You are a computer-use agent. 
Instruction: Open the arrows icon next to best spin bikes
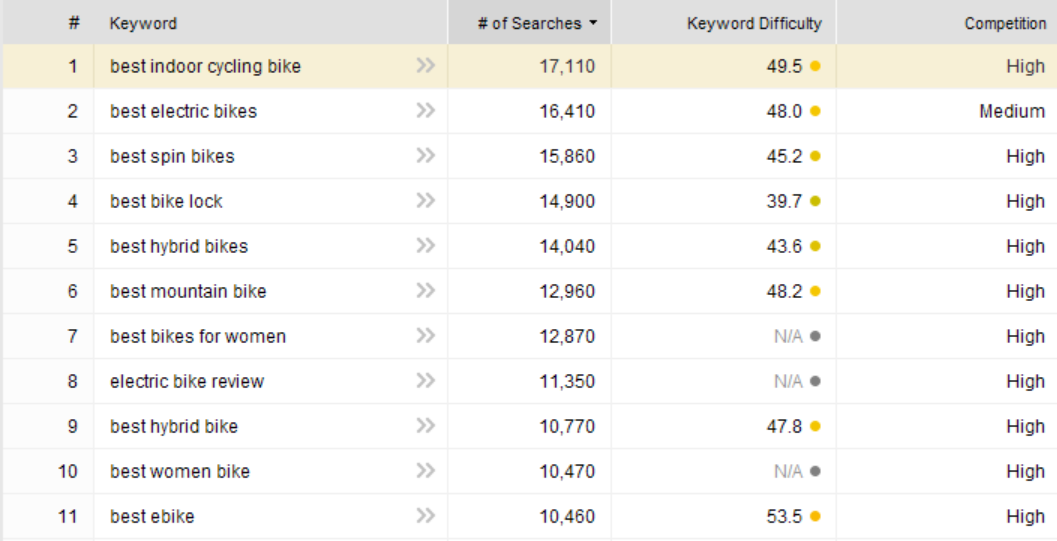[425, 156]
